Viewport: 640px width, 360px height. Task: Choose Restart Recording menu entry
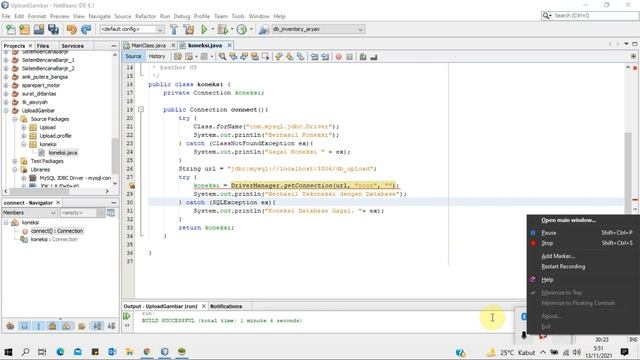point(563,267)
